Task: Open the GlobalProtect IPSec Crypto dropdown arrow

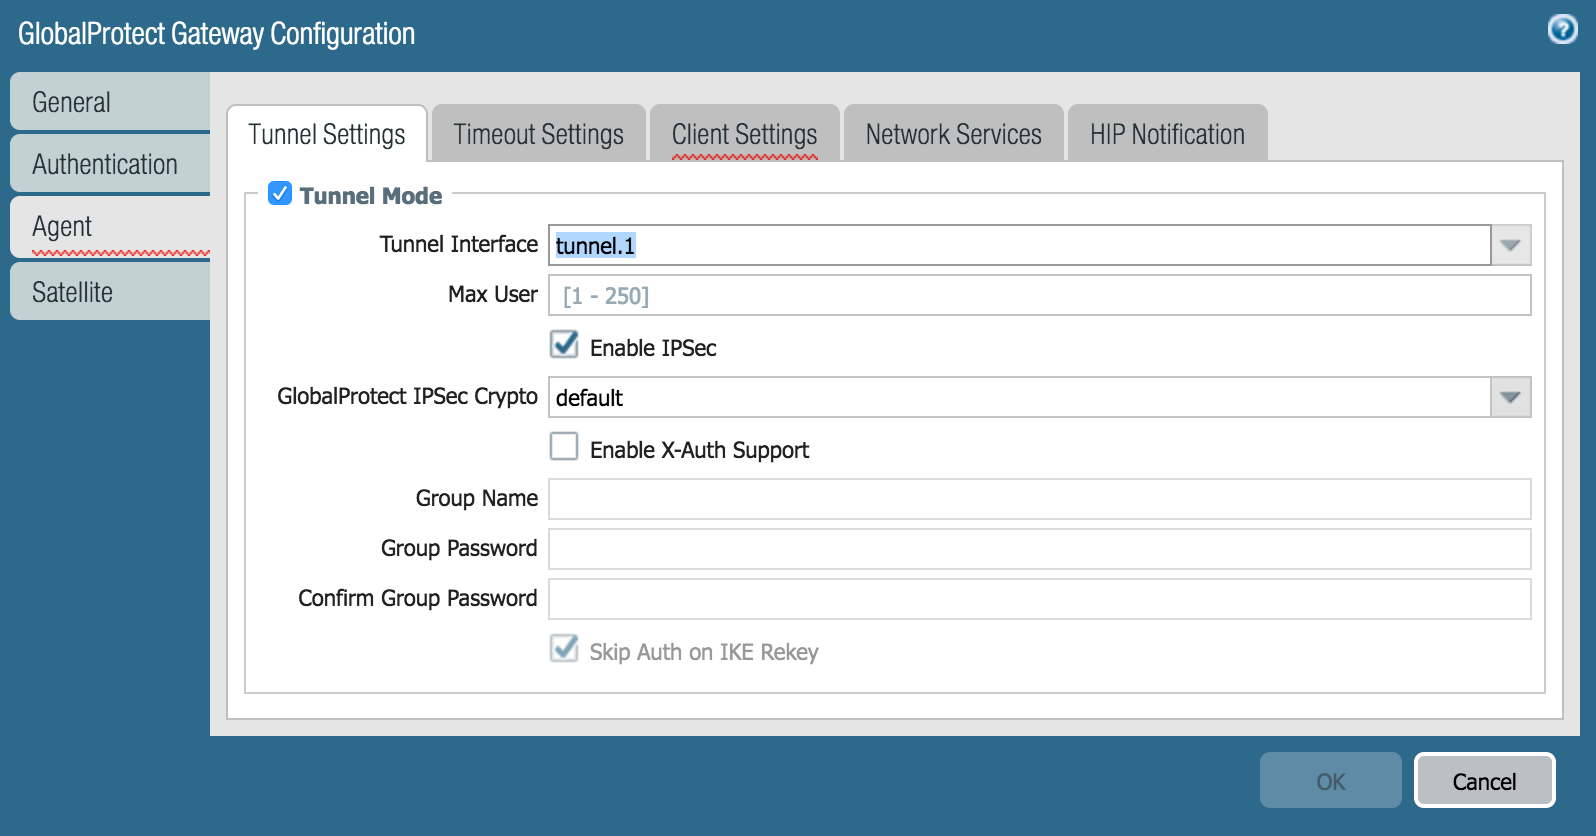Action: coord(1510,398)
